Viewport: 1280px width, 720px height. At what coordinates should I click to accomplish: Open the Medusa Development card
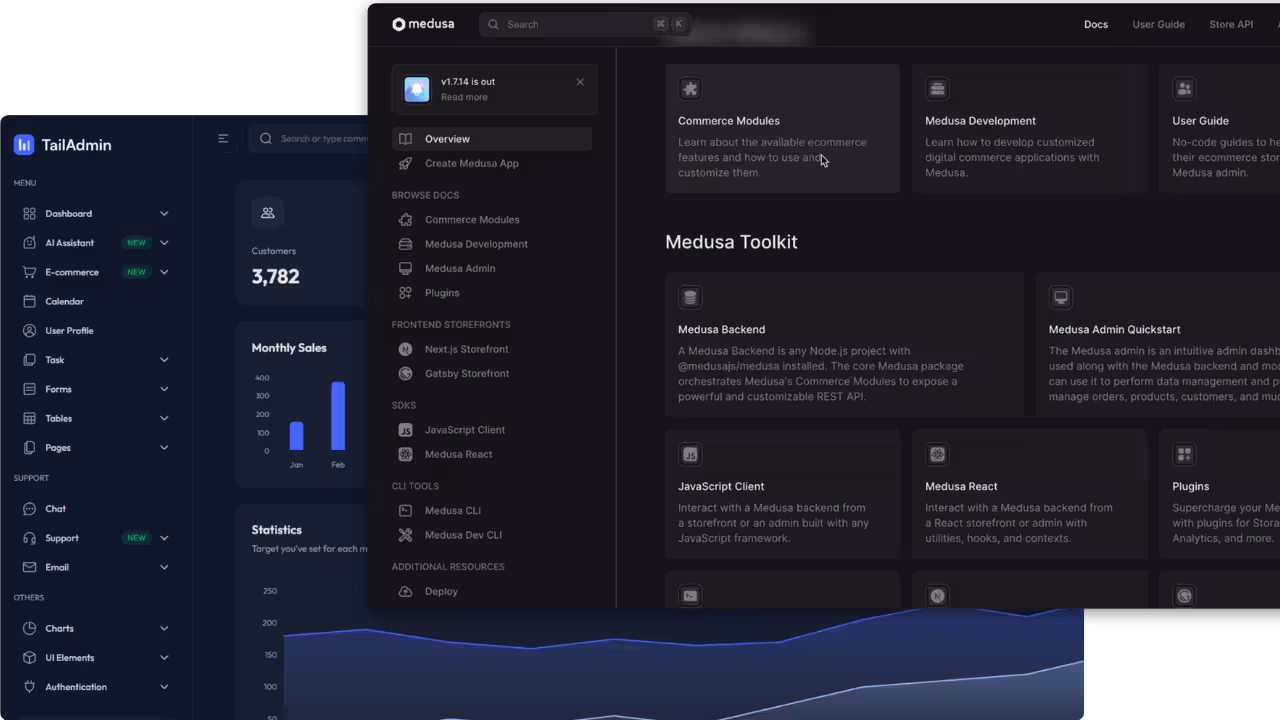1029,128
